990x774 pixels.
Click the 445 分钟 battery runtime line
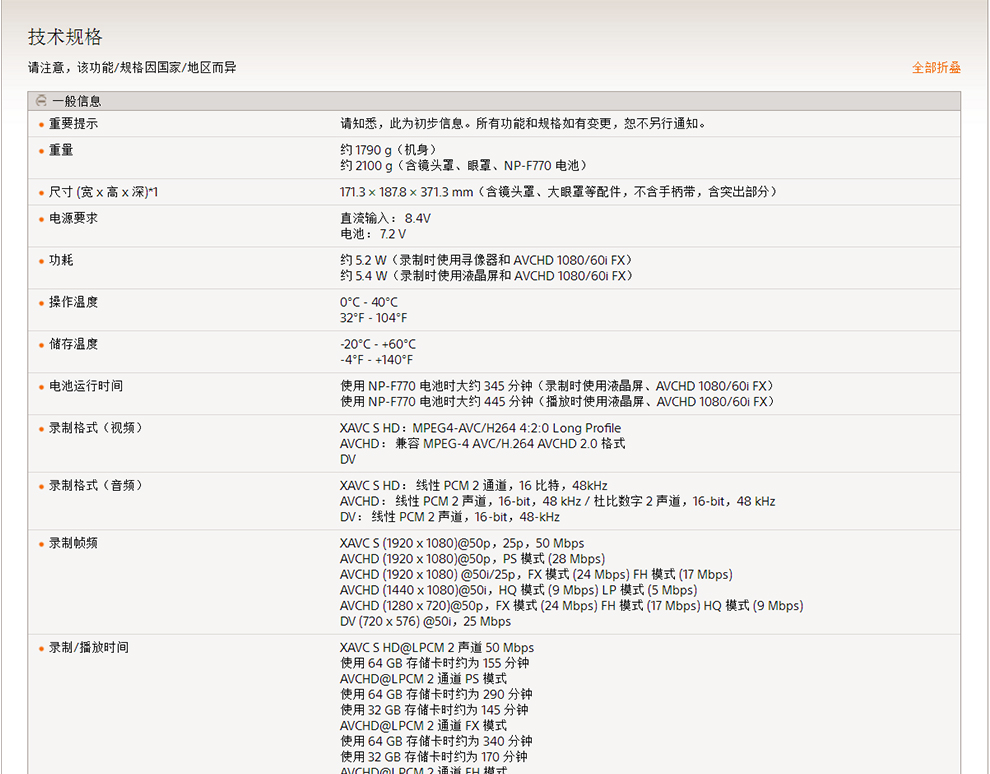coord(557,402)
